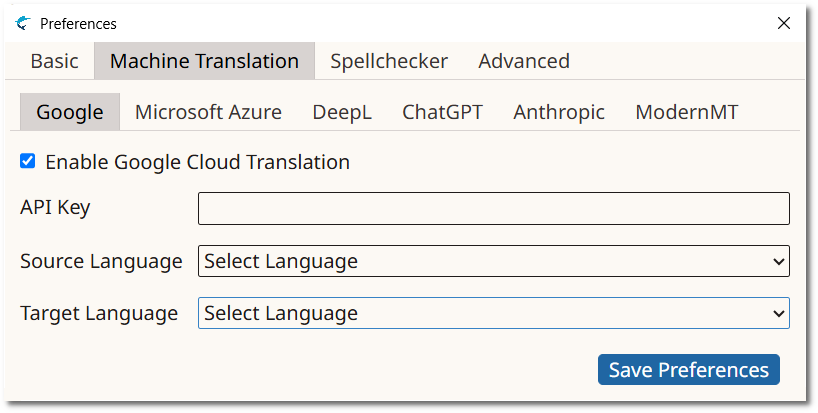Go to the Advanced tab
The image size is (818, 413).
(x=524, y=61)
